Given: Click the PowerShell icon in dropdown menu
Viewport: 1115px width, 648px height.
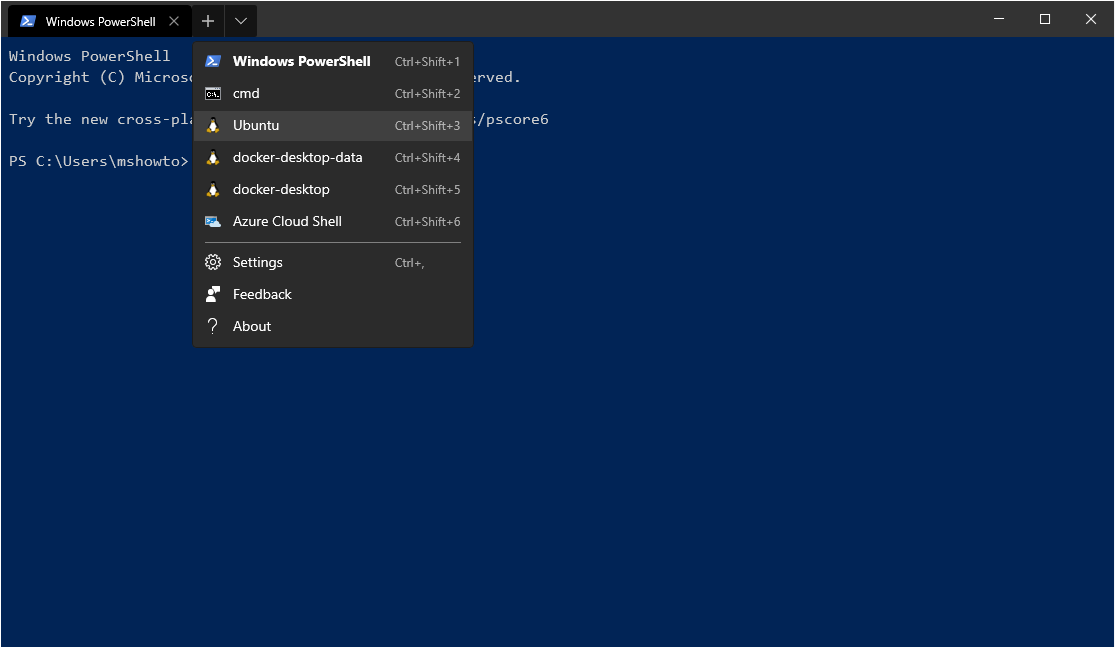Looking at the screenshot, I should tap(213, 61).
